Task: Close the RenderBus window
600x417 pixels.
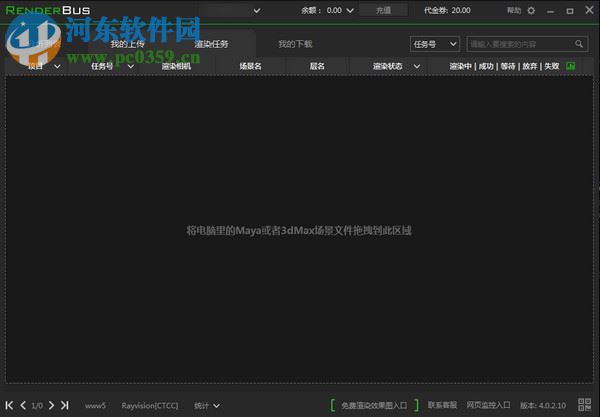Action: pos(589,10)
